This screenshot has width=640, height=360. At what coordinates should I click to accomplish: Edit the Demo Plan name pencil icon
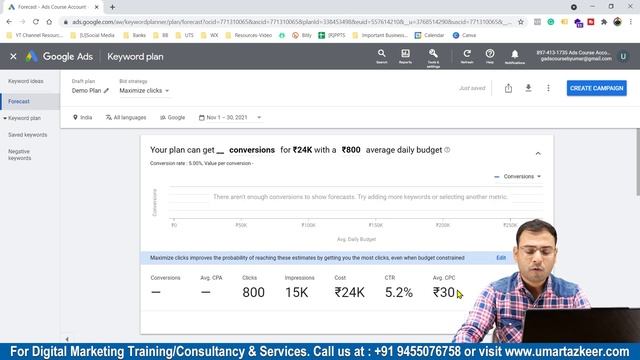click(x=106, y=91)
